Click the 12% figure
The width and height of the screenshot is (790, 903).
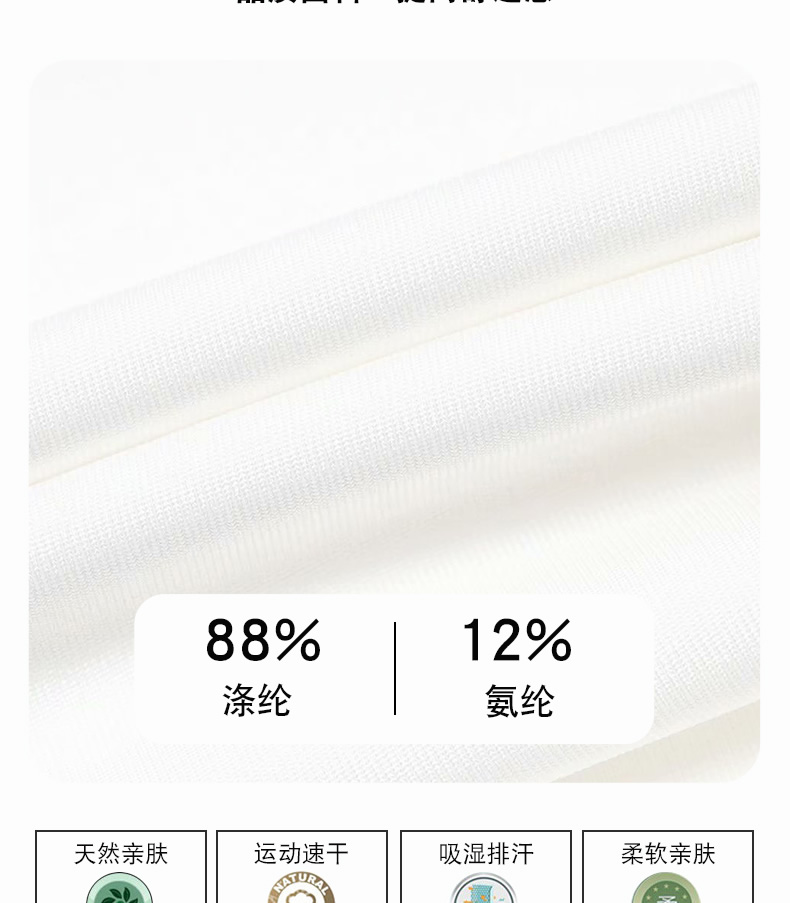[x=516, y=640]
